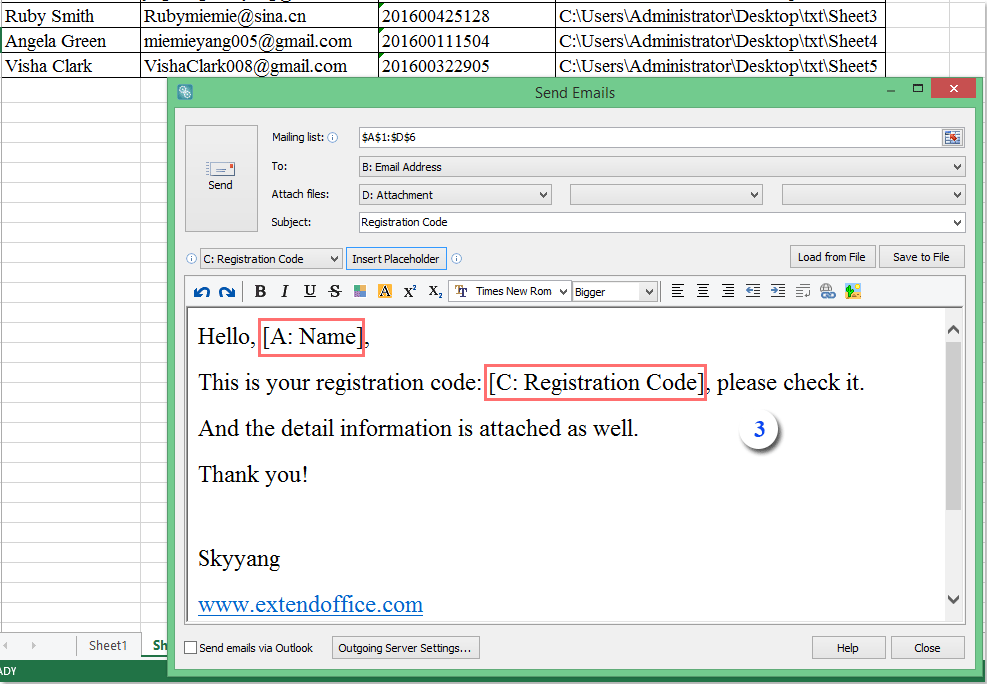This screenshot has height=684, width=987.
Task: Click the Underline icon in the editor toolbar
Action: pyautogui.click(x=309, y=291)
